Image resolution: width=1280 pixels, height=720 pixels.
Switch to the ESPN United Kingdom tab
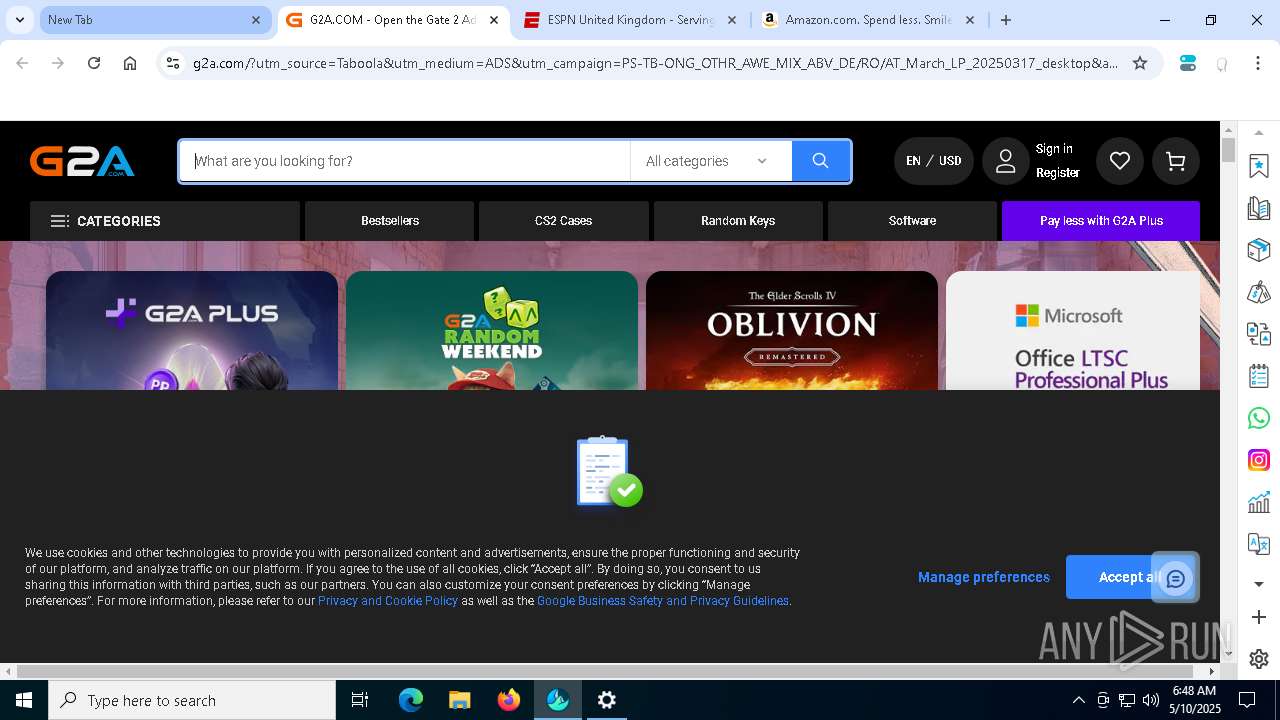[x=630, y=20]
